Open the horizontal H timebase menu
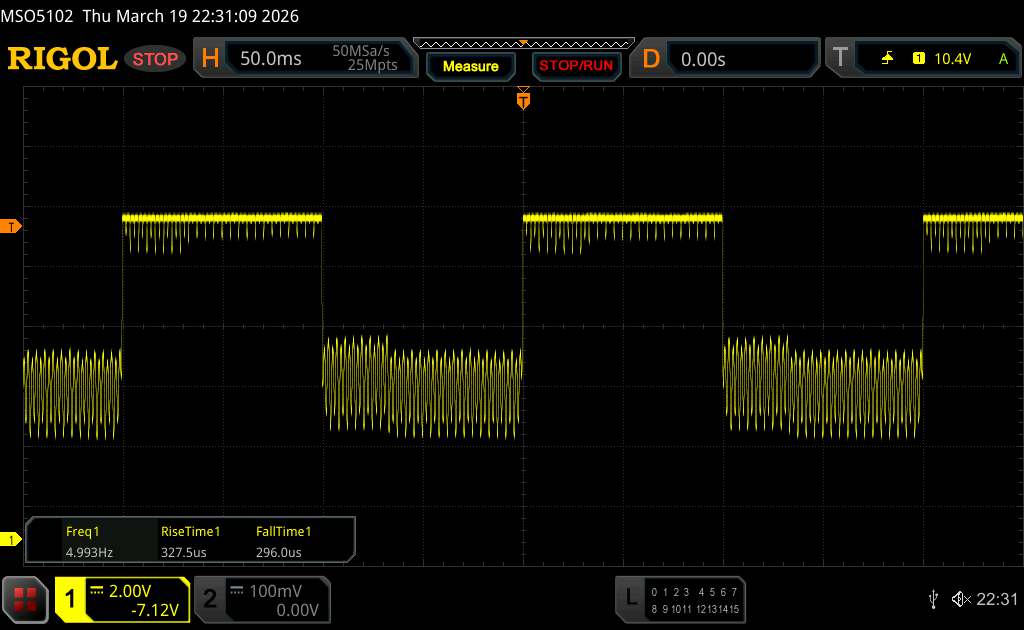Screen dimensions: 1024x630 point(210,59)
